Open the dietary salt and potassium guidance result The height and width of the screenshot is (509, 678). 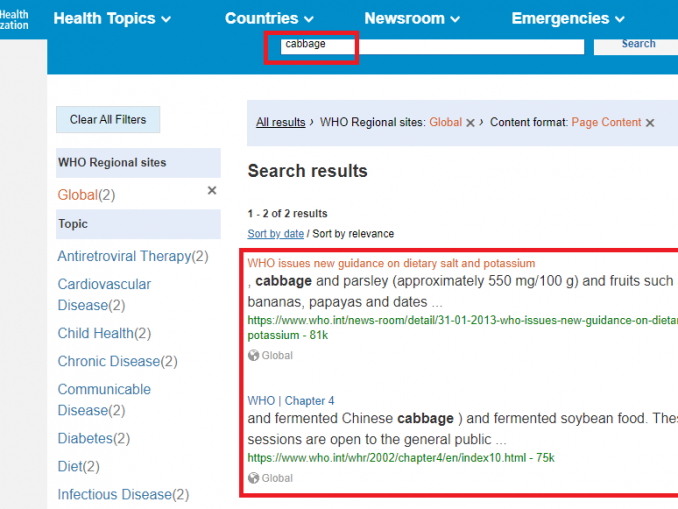(391, 263)
